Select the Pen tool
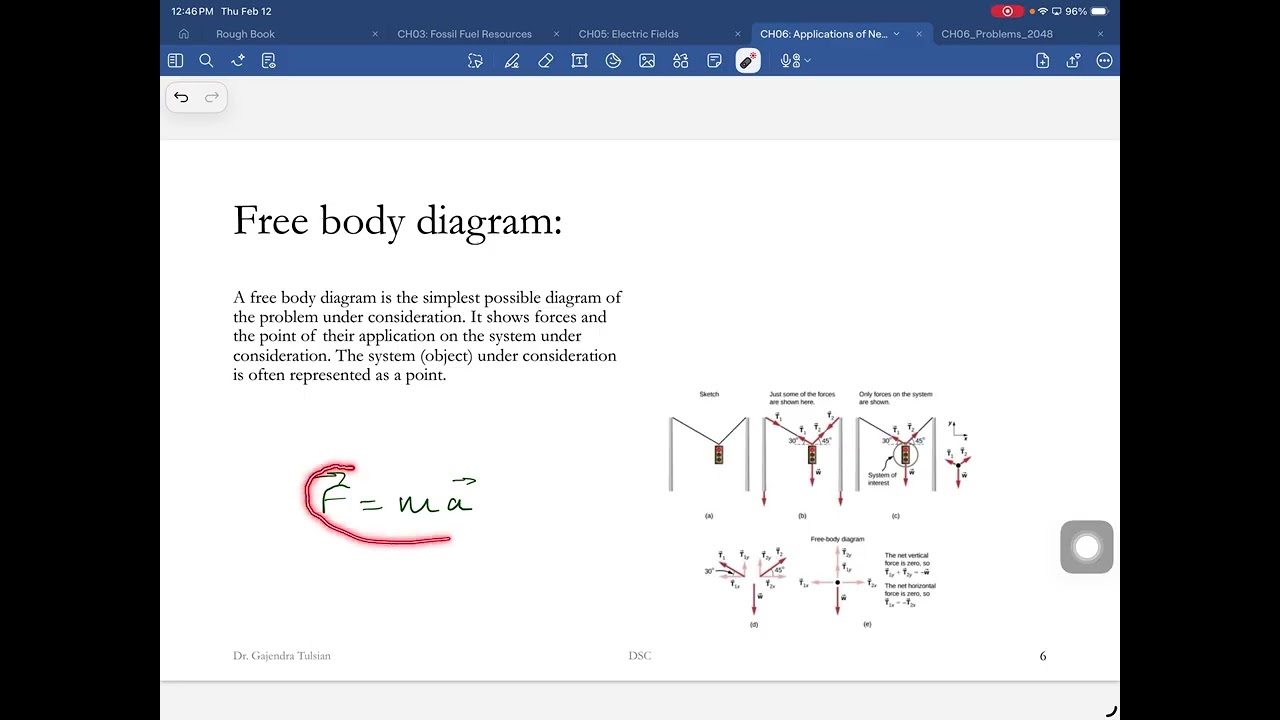The image size is (1280, 720). pos(512,61)
